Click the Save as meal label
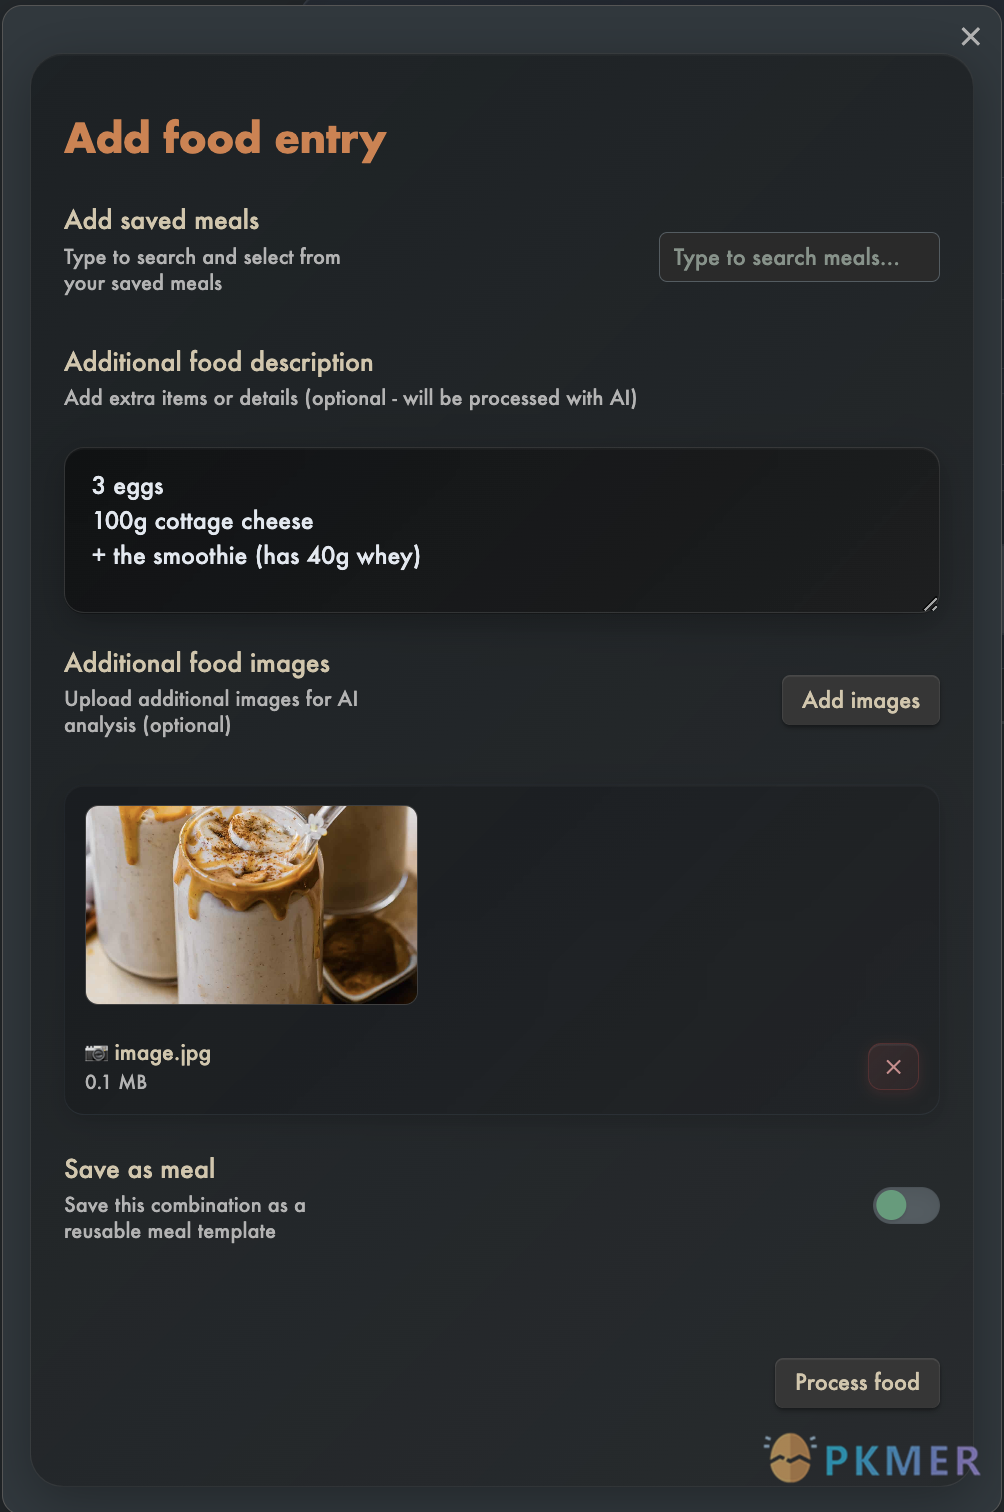The width and height of the screenshot is (1004, 1512). pos(139,1168)
